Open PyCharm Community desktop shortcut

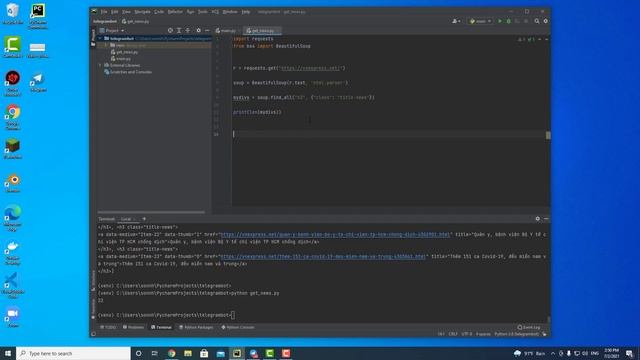click(38, 16)
